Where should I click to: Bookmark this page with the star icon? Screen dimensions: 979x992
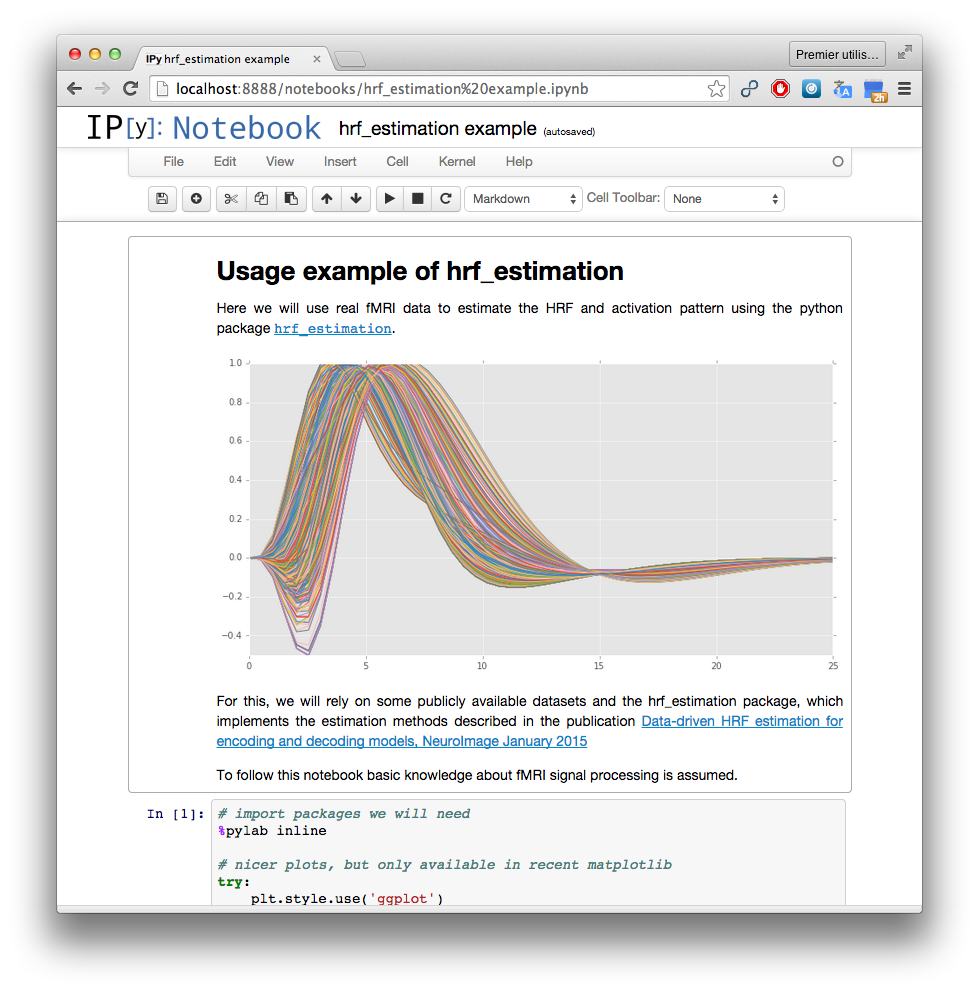pyautogui.click(x=716, y=89)
